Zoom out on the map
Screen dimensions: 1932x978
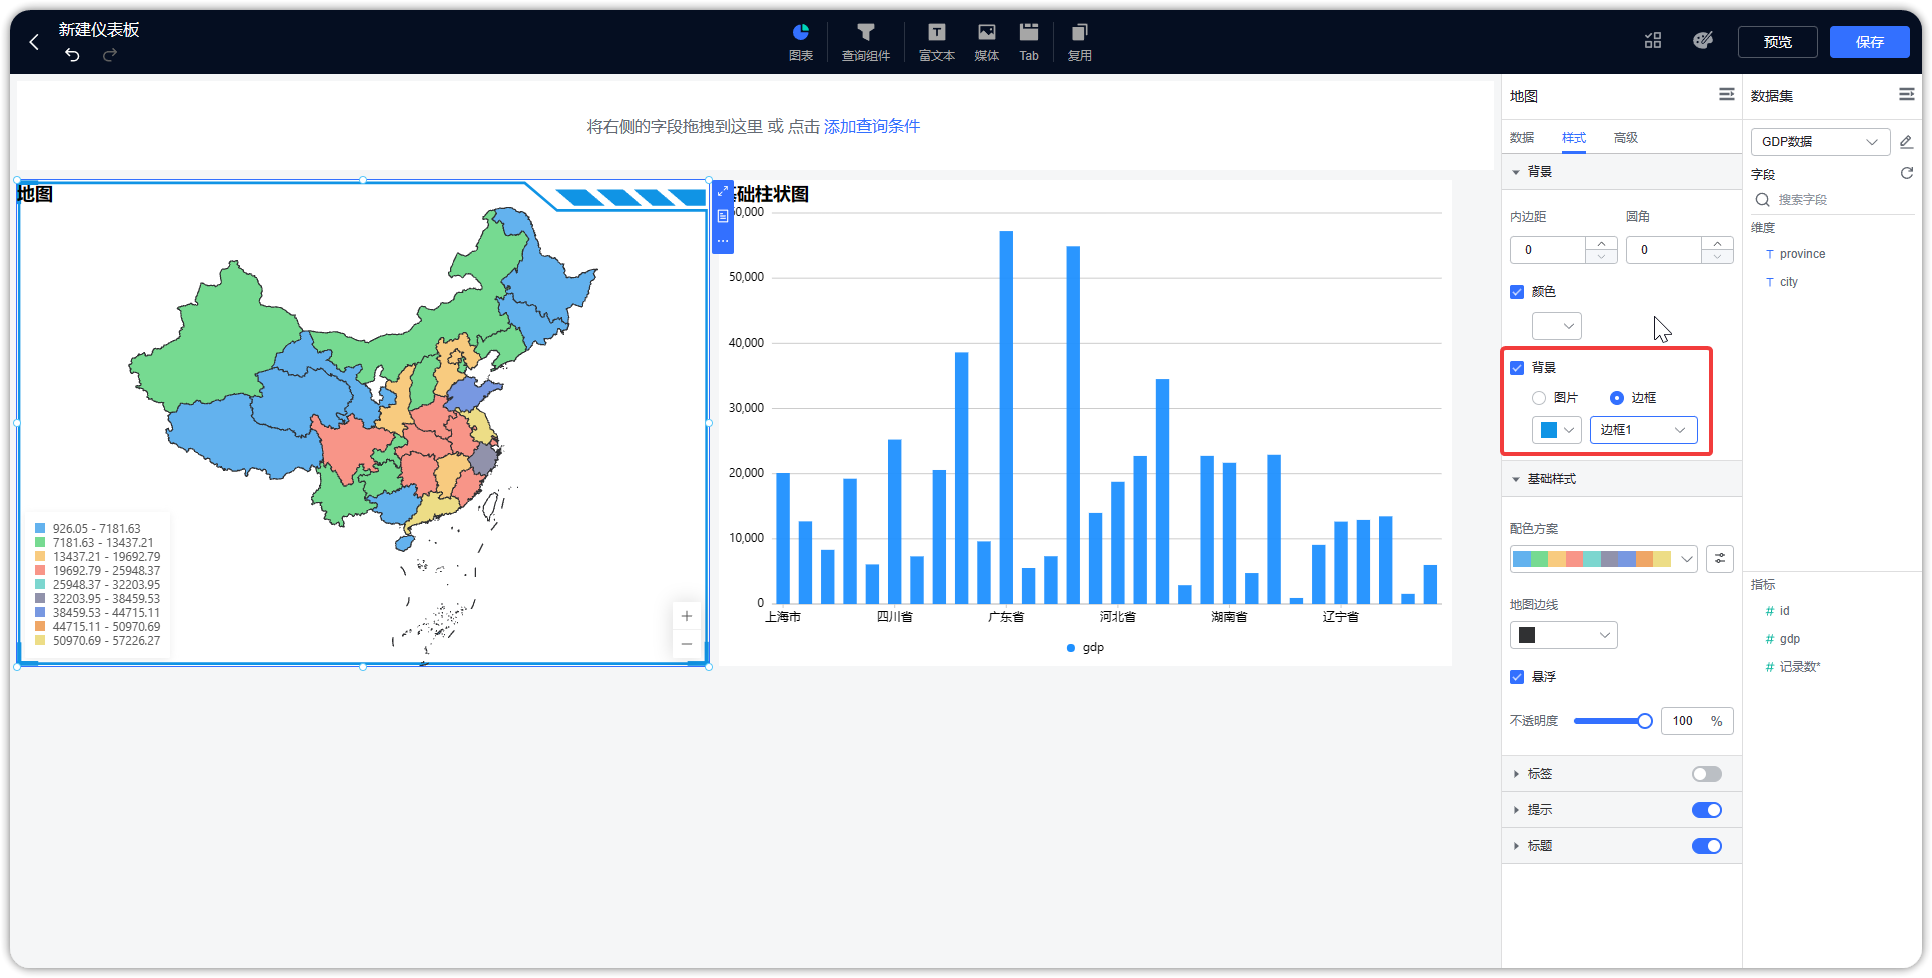[687, 644]
